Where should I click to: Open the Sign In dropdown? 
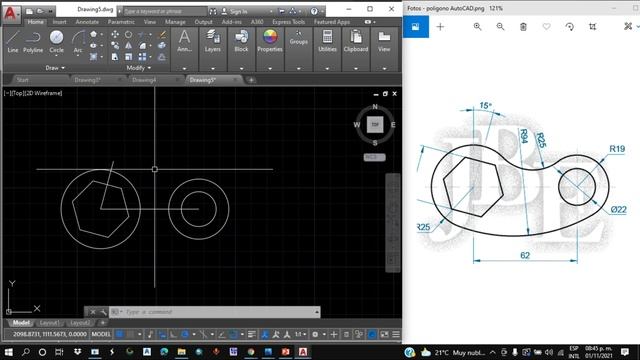coord(246,11)
